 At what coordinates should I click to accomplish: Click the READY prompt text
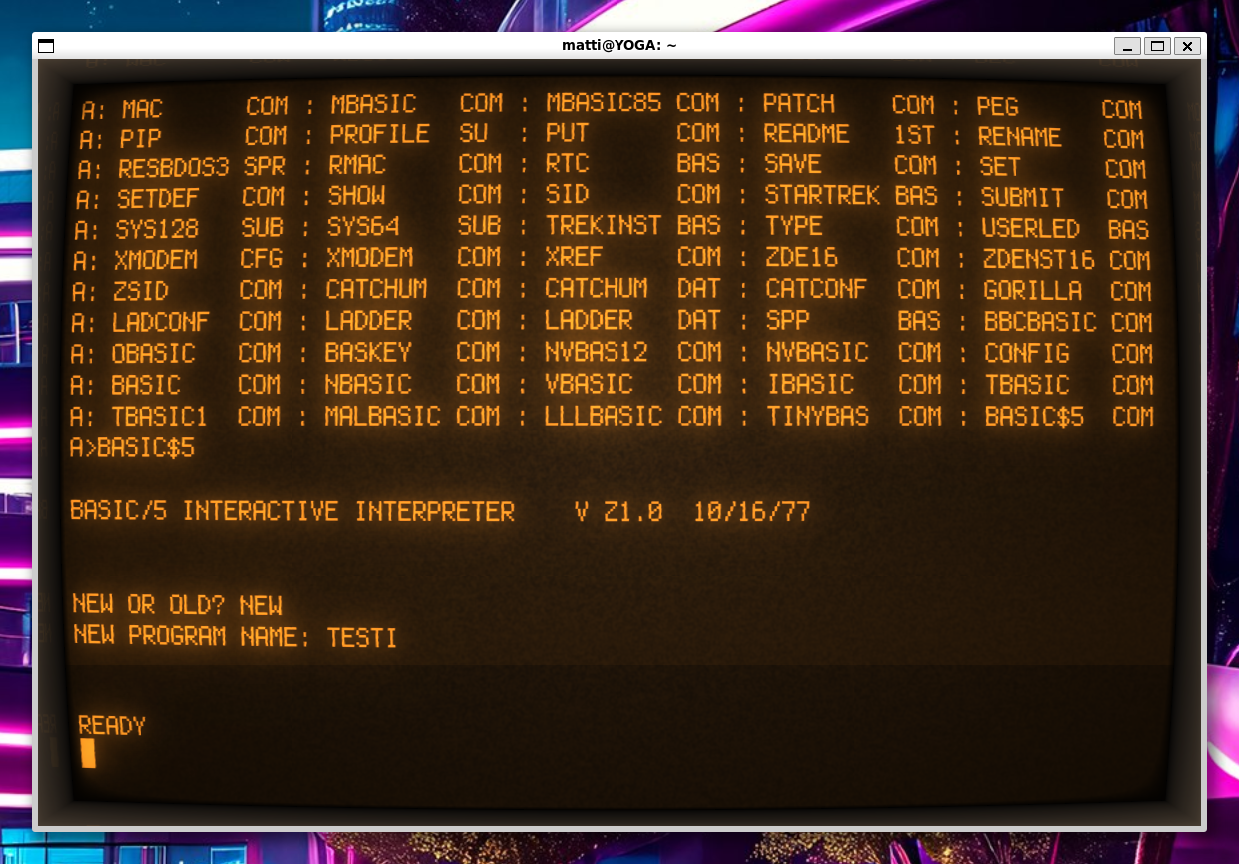point(111,726)
